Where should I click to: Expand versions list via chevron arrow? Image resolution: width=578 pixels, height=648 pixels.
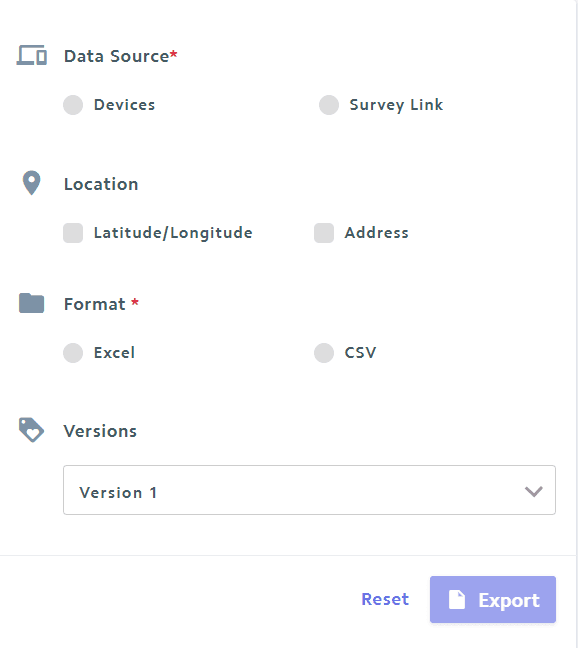click(533, 491)
